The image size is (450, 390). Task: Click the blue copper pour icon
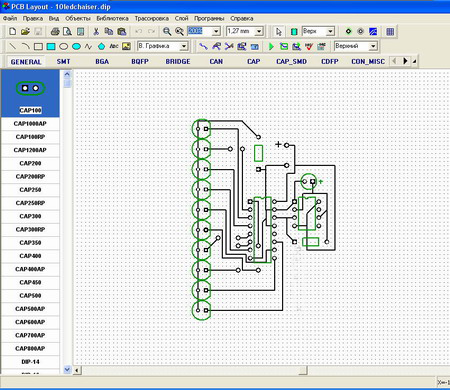point(373,32)
